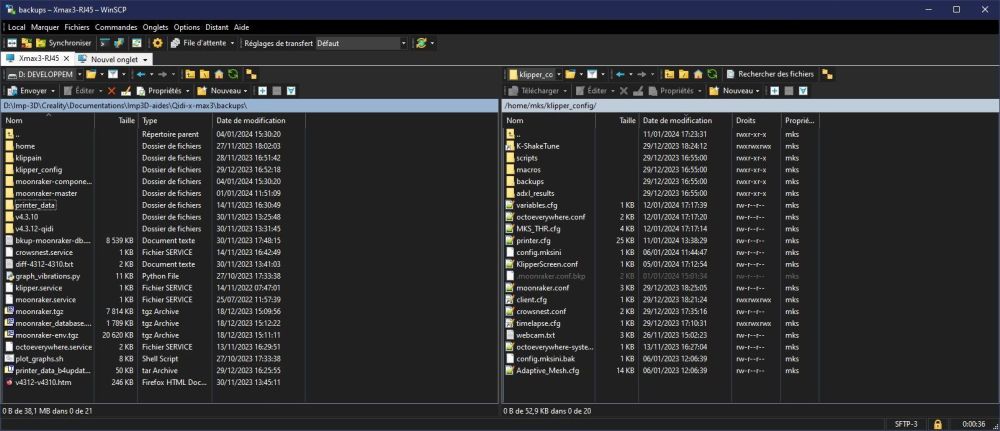Click remote Nouveau button

click(731, 91)
